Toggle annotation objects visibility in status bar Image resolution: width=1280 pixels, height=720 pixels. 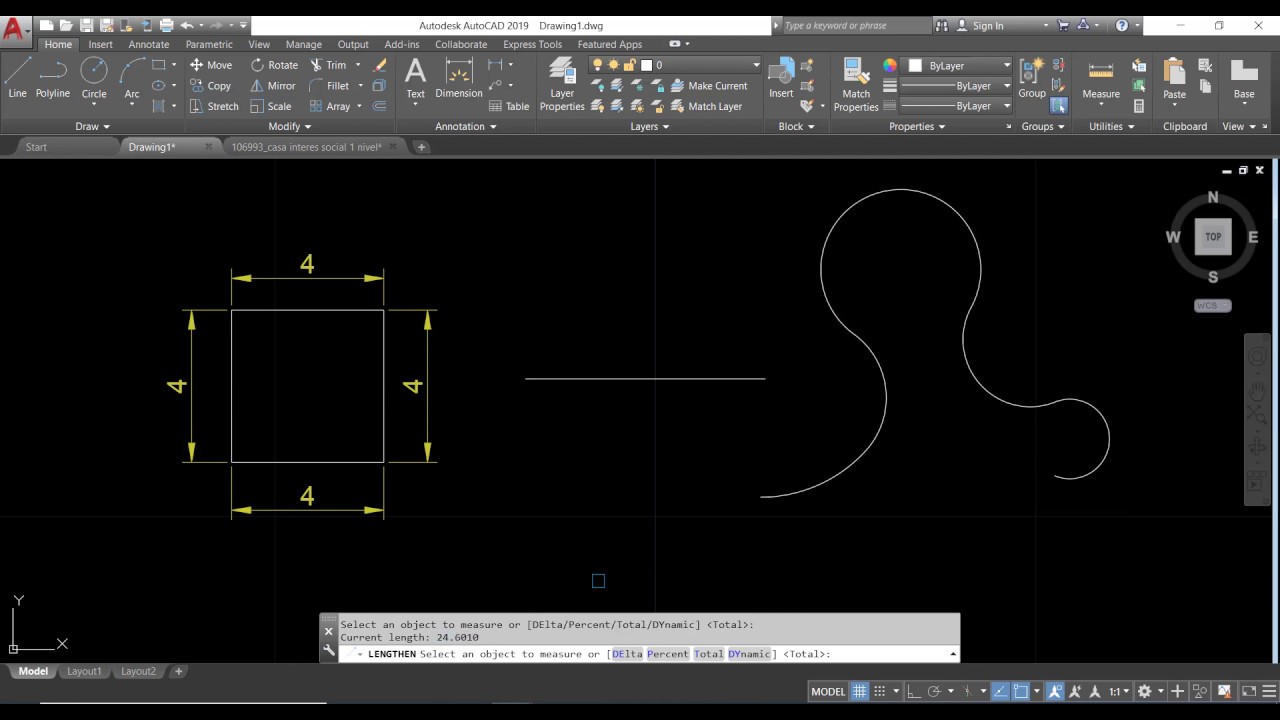pos(1055,691)
